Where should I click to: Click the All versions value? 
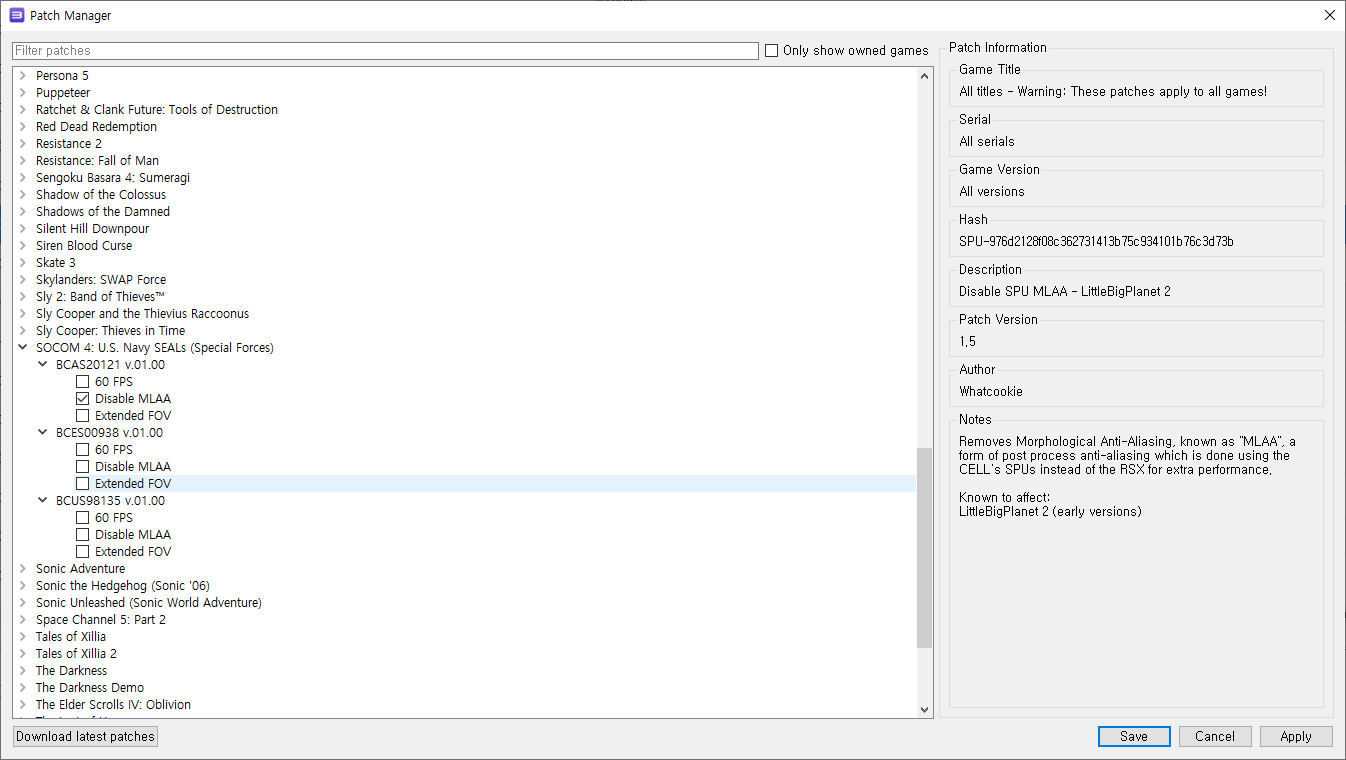[992, 192]
